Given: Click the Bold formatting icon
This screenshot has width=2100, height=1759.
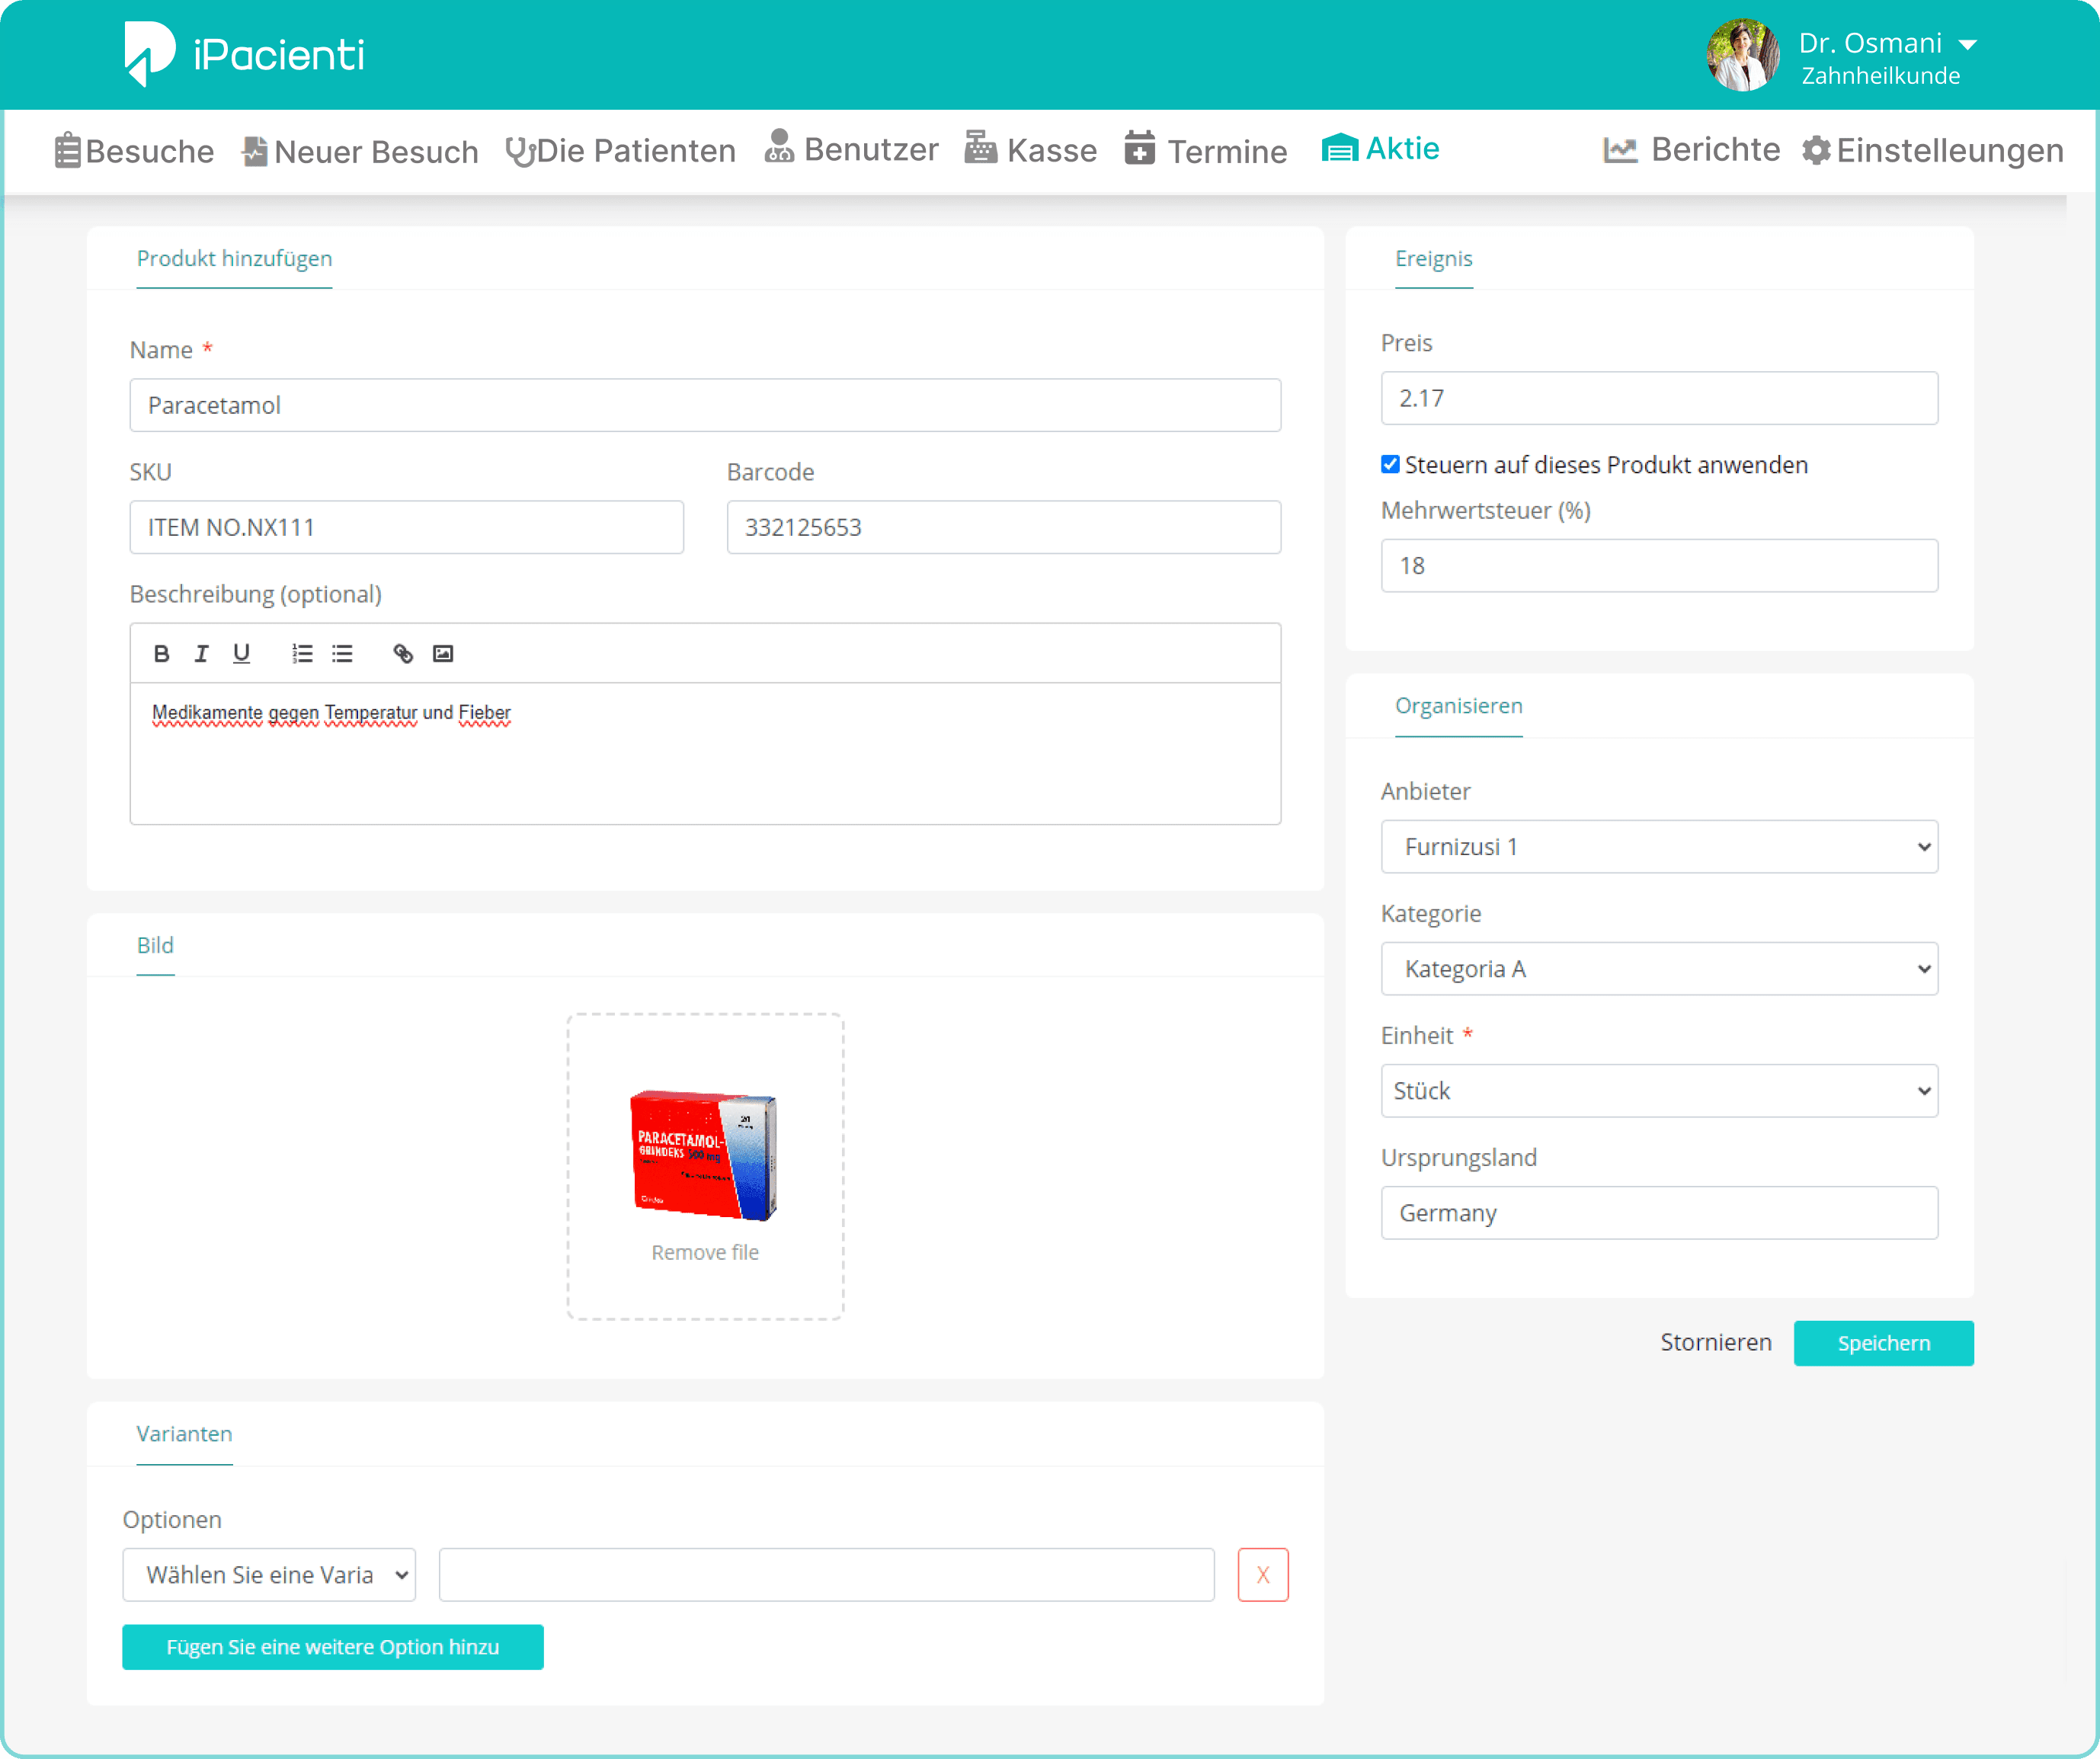Looking at the screenshot, I should pyautogui.click(x=161, y=654).
